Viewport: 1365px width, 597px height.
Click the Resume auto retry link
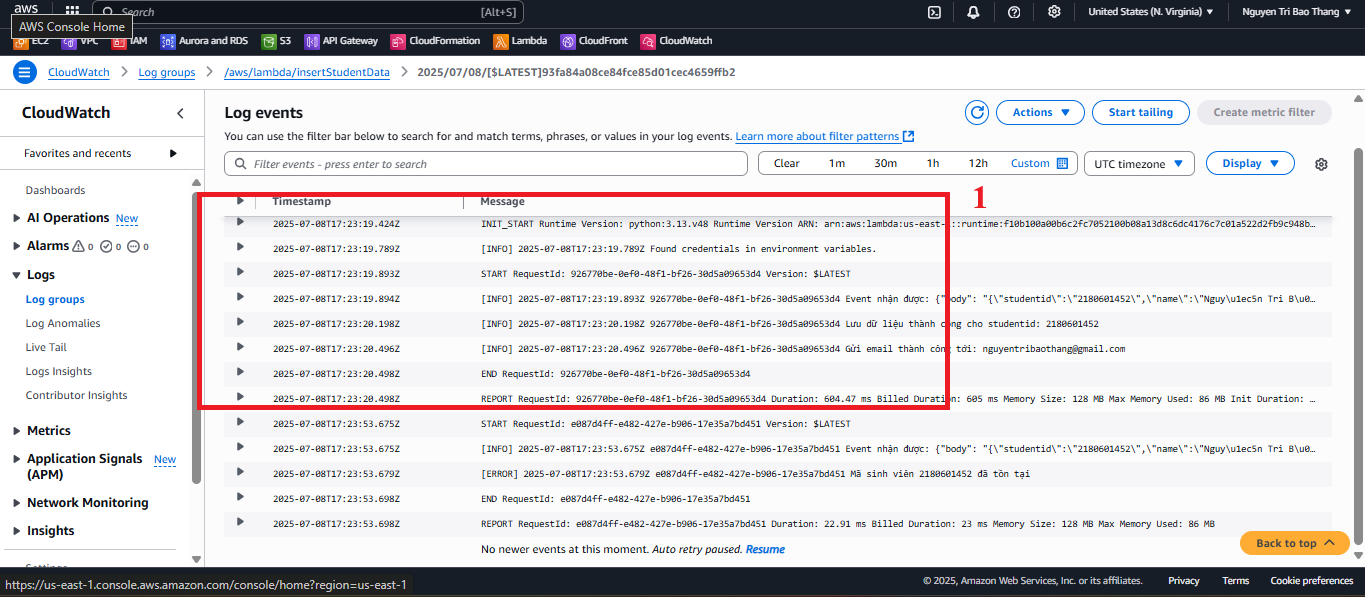coord(765,549)
